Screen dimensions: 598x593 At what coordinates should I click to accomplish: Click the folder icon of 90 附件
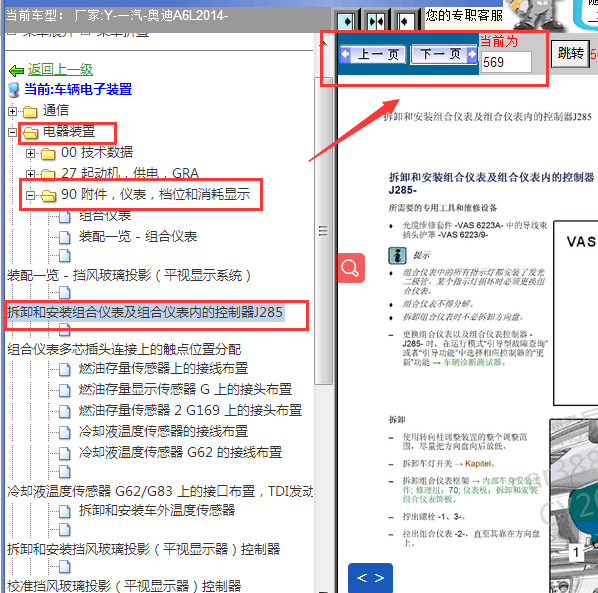(x=48, y=195)
